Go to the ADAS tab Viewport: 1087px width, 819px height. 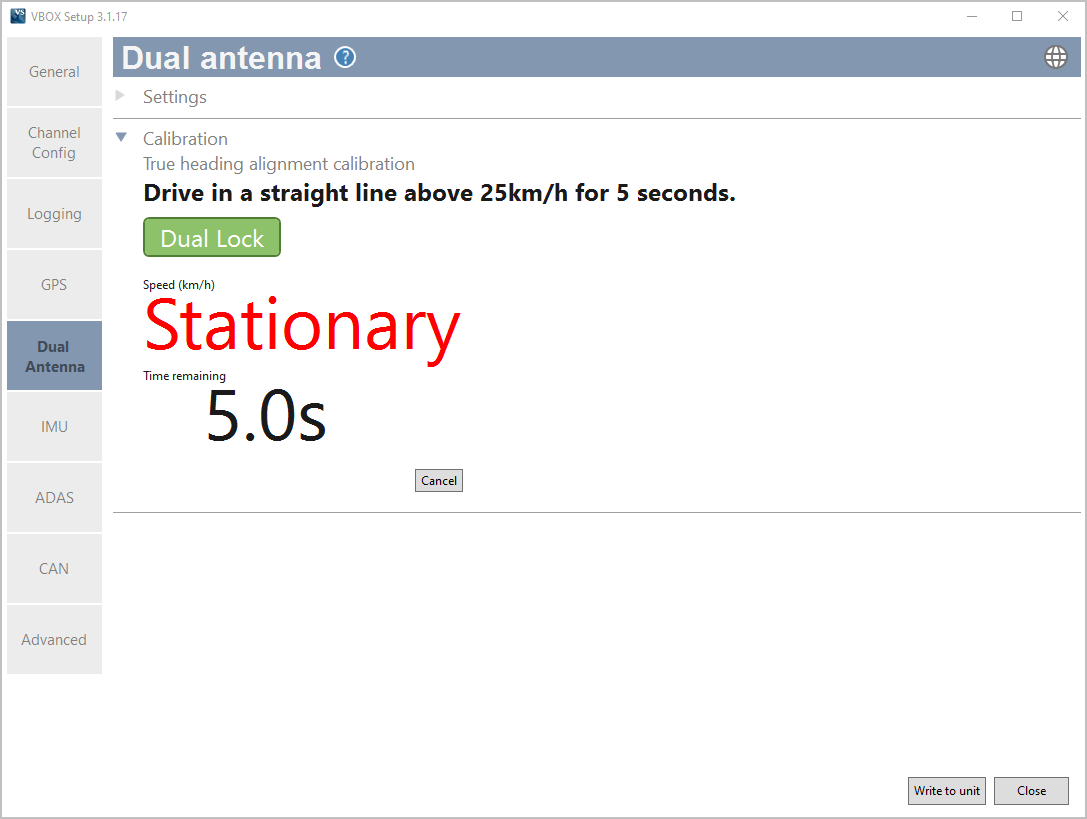point(54,498)
